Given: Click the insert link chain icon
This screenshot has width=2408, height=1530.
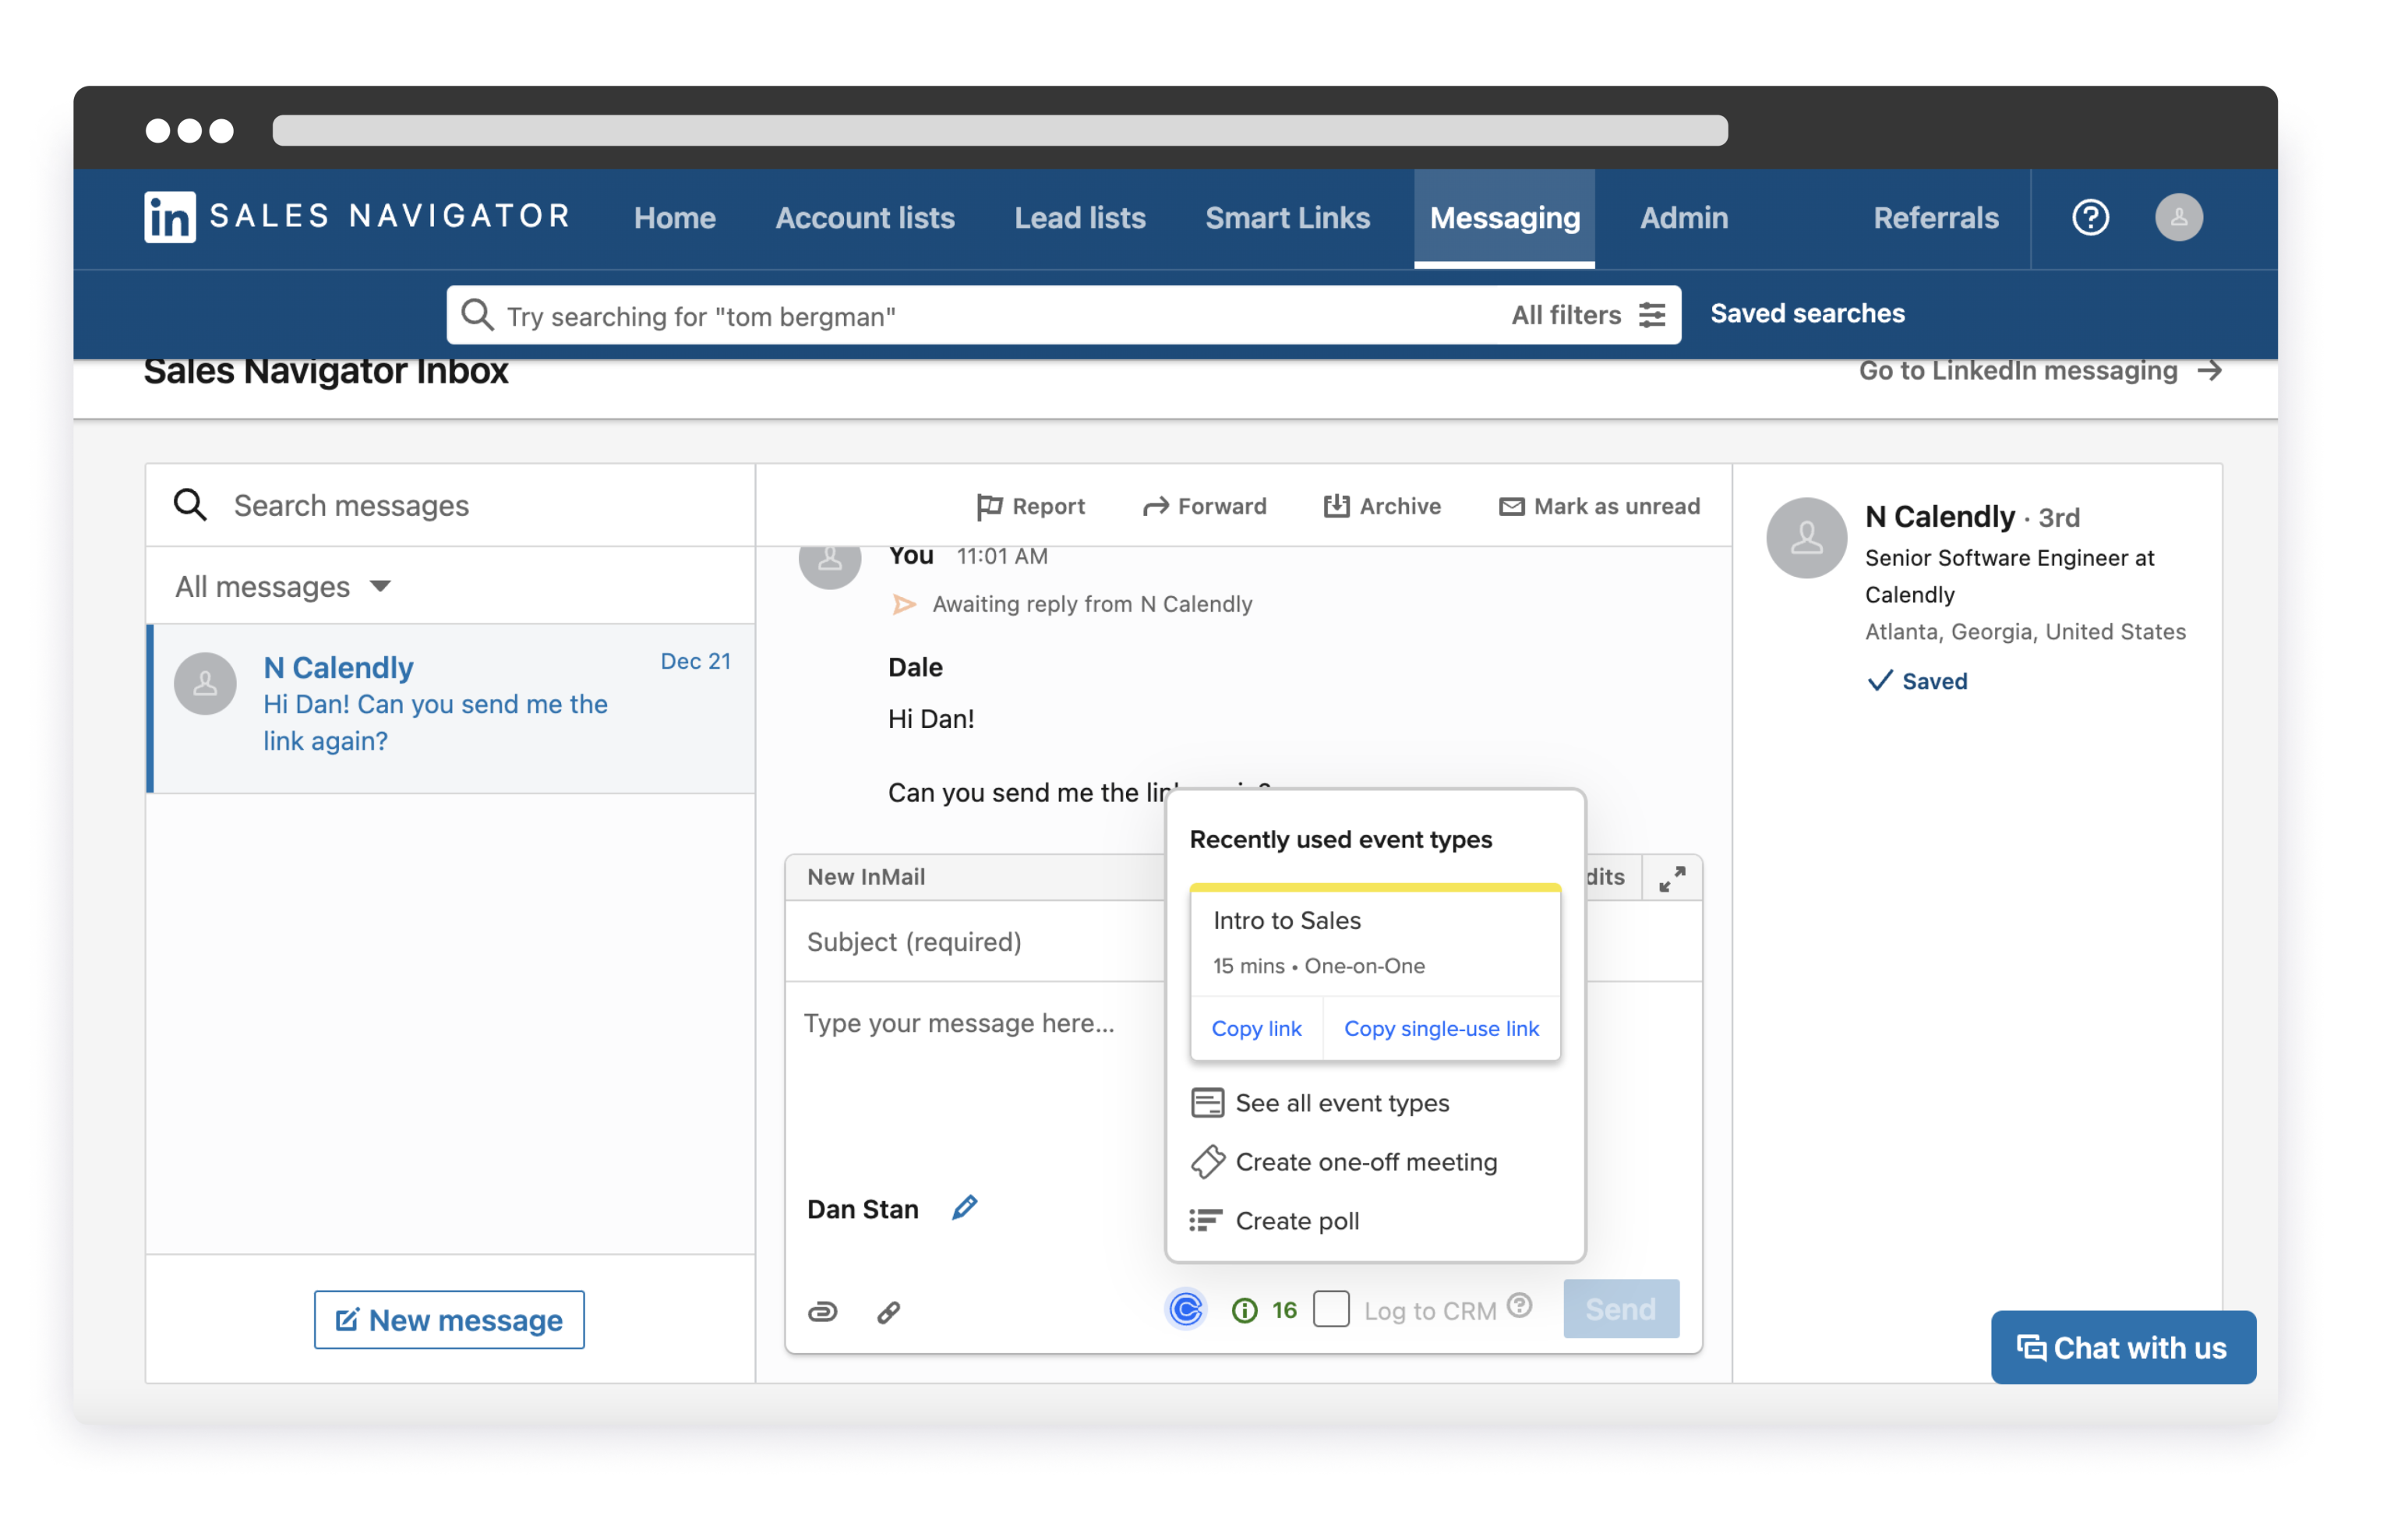Looking at the screenshot, I should coord(889,1312).
